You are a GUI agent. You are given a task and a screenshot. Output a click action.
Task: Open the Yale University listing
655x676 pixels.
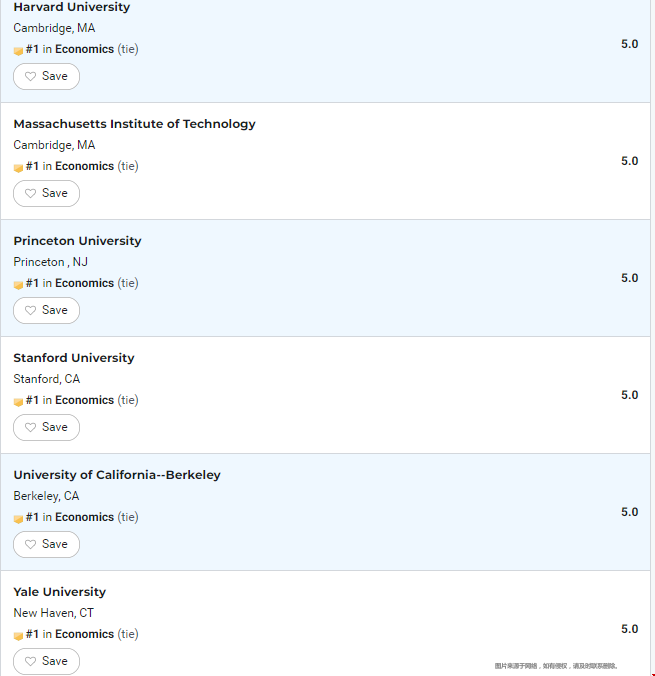[x=60, y=592]
